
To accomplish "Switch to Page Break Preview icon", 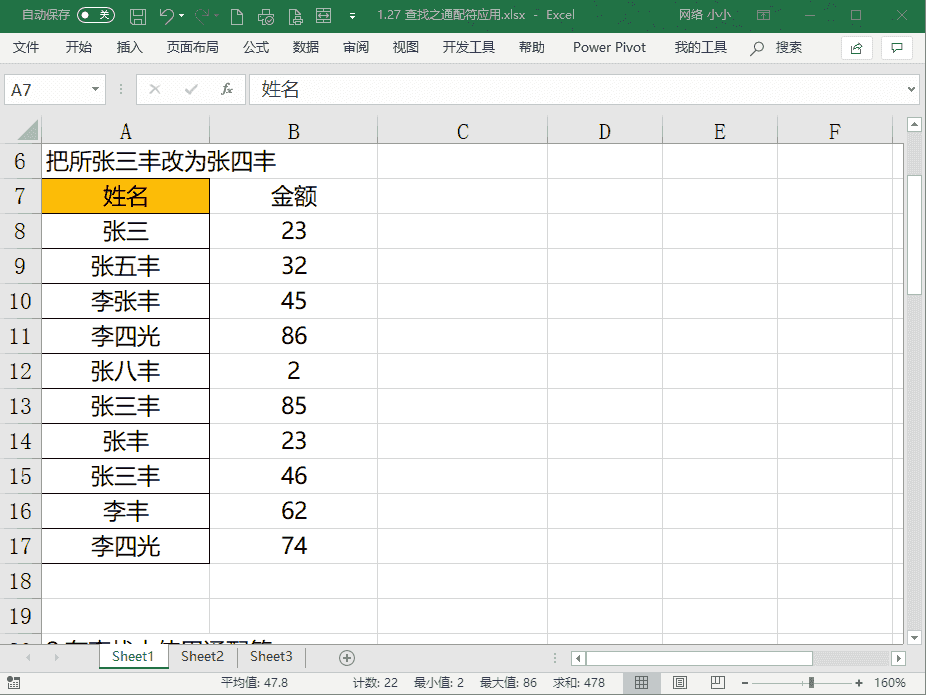I will 718,683.
